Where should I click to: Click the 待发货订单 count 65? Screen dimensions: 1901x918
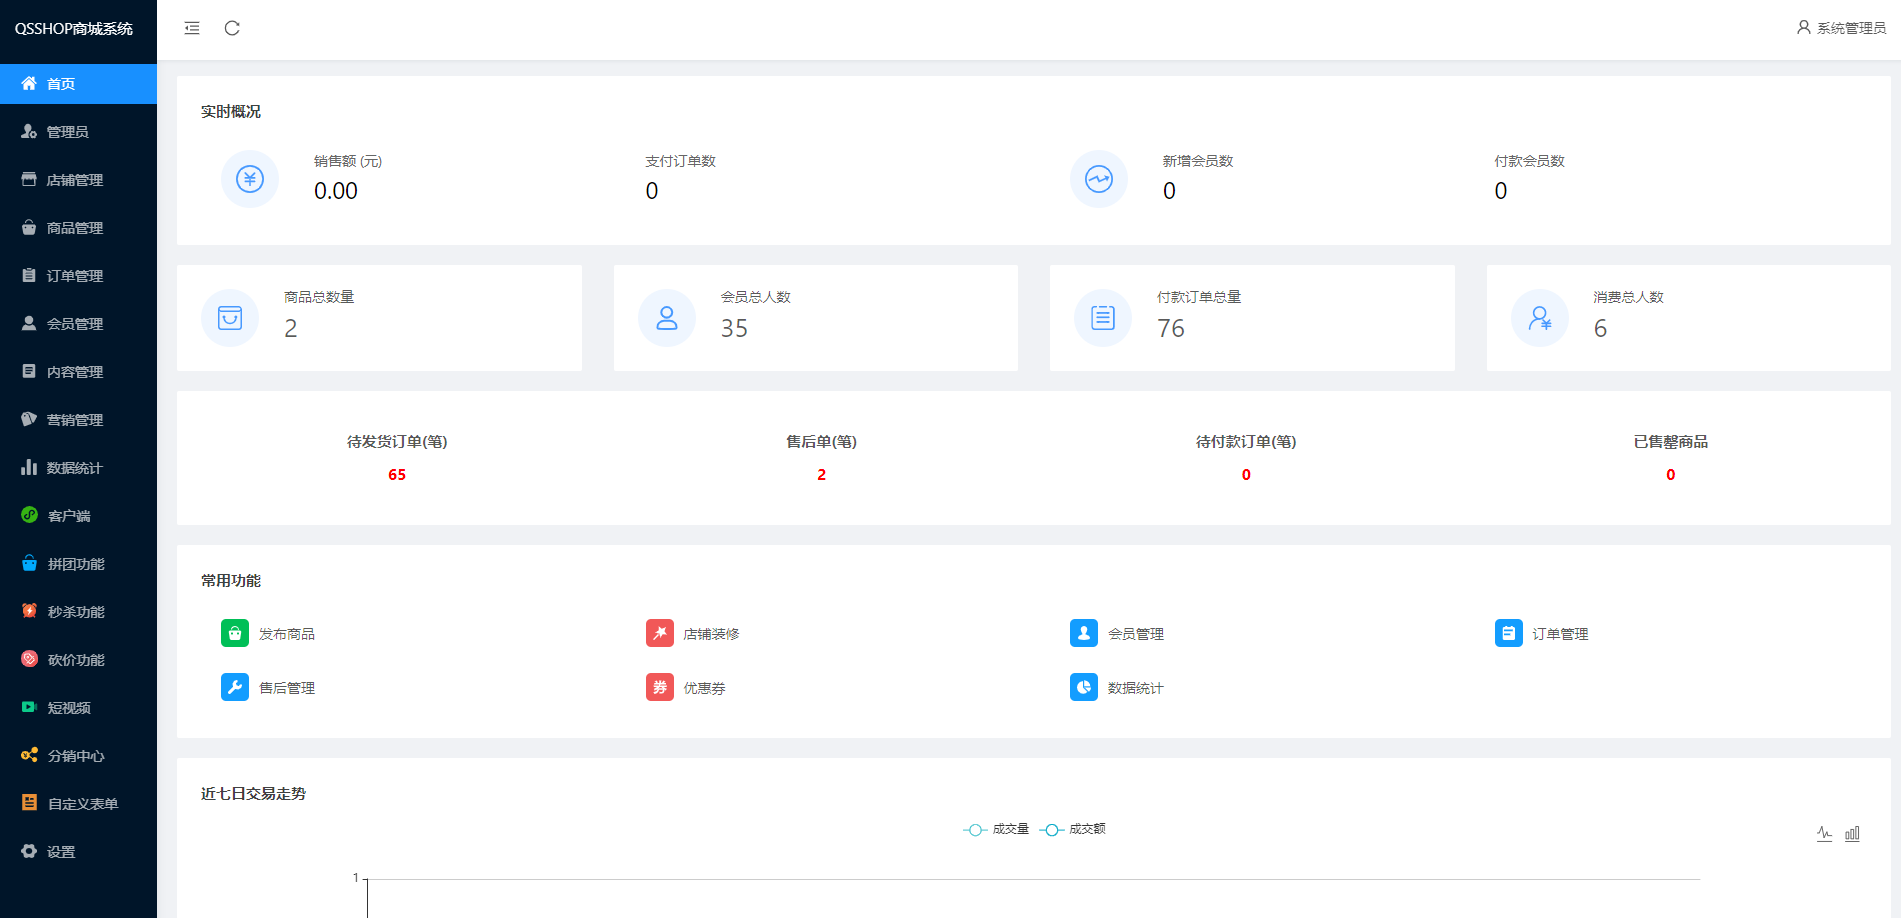tap(397, 474)
